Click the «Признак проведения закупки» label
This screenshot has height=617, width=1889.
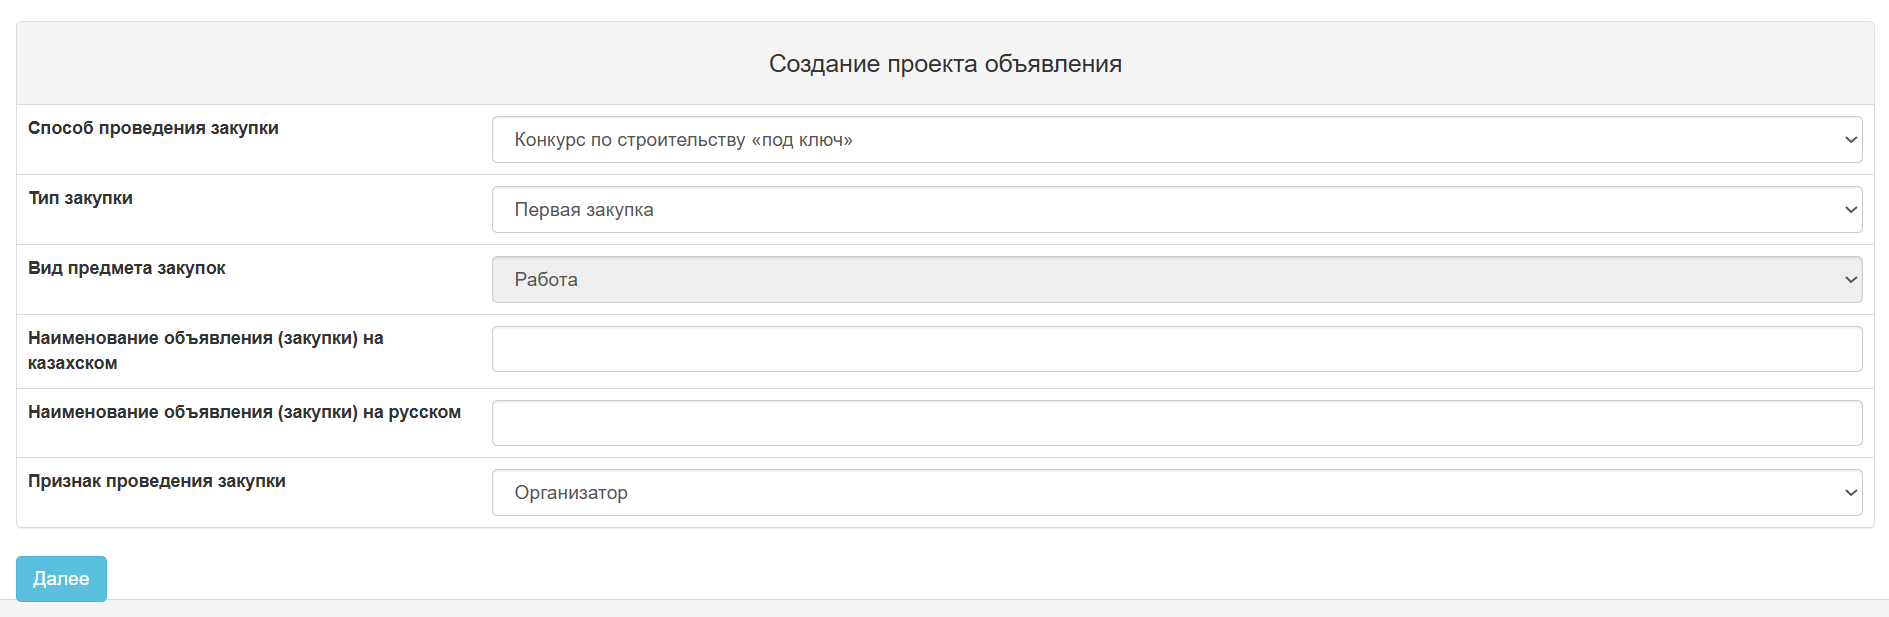[157, 481]
